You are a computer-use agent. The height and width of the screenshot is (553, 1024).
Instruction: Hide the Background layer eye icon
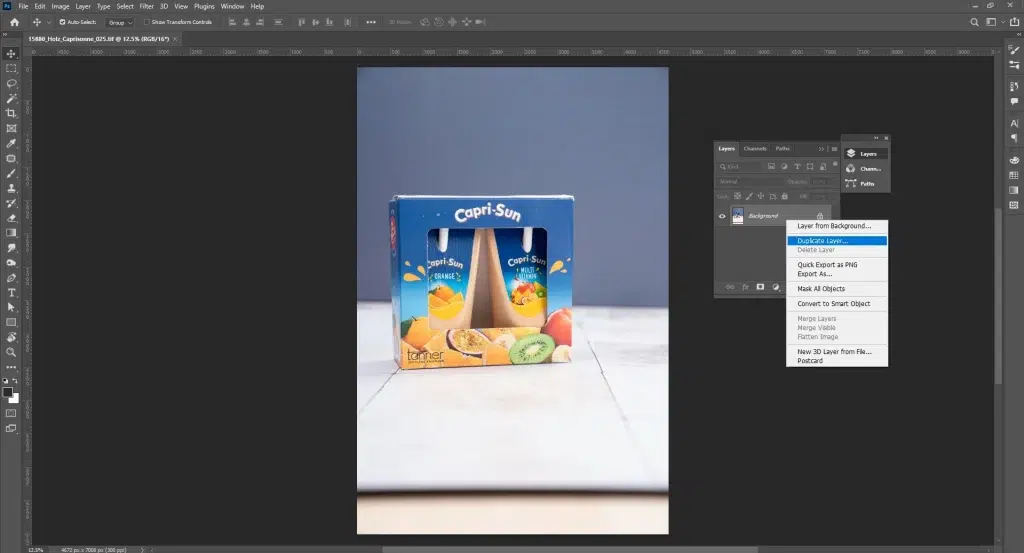(722, 216)
